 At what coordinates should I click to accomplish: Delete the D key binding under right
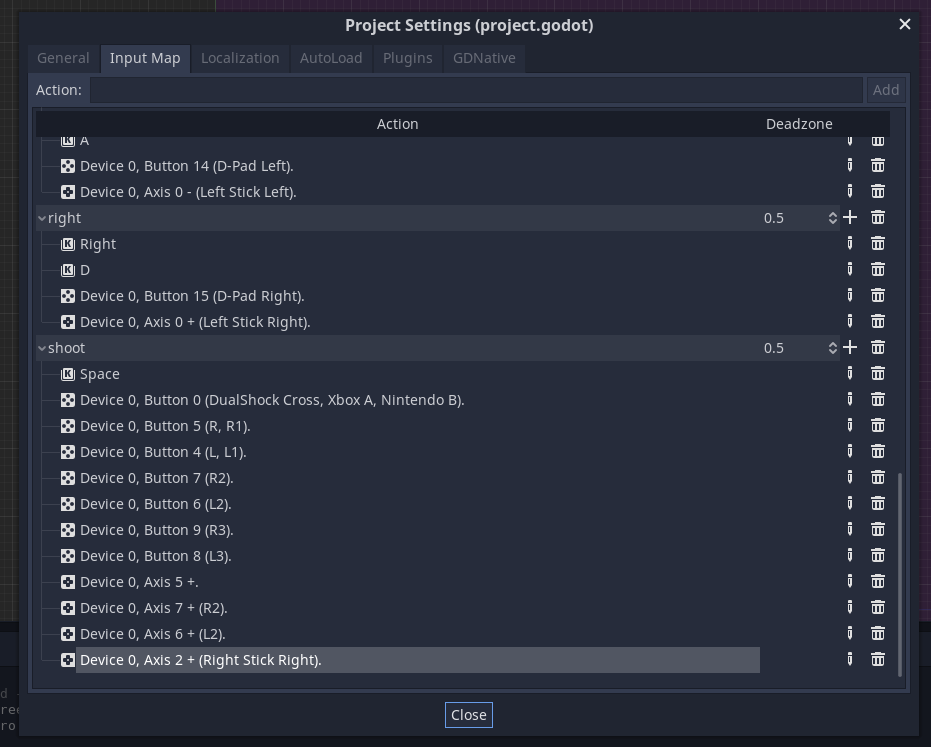pyautogui.click(x=878, y=270)
